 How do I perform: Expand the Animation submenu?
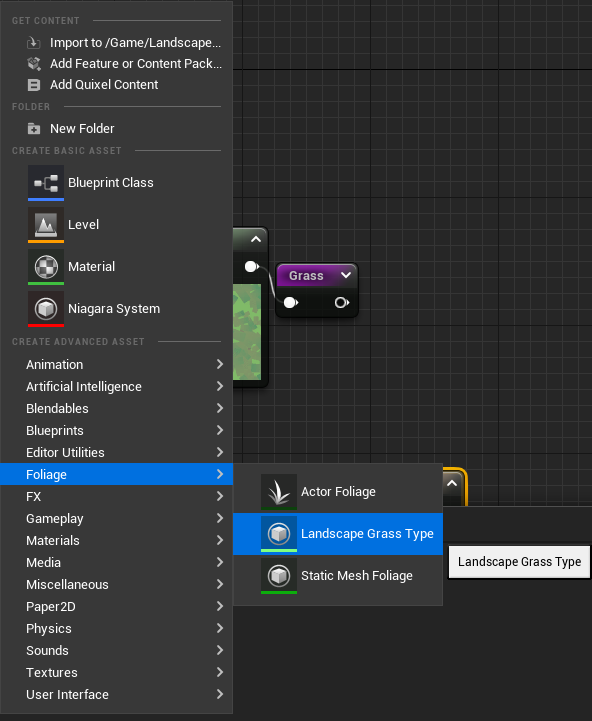(x=116, y=365)
